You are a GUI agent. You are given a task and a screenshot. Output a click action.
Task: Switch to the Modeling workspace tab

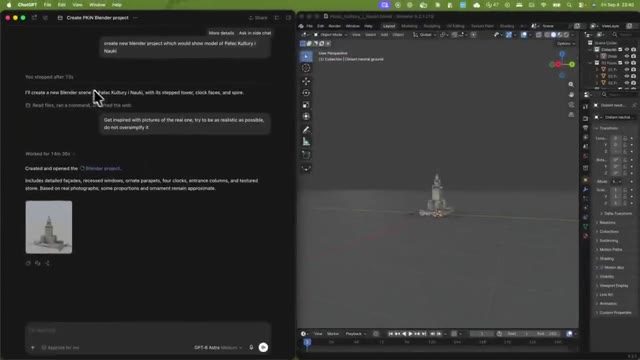[409, 26]
